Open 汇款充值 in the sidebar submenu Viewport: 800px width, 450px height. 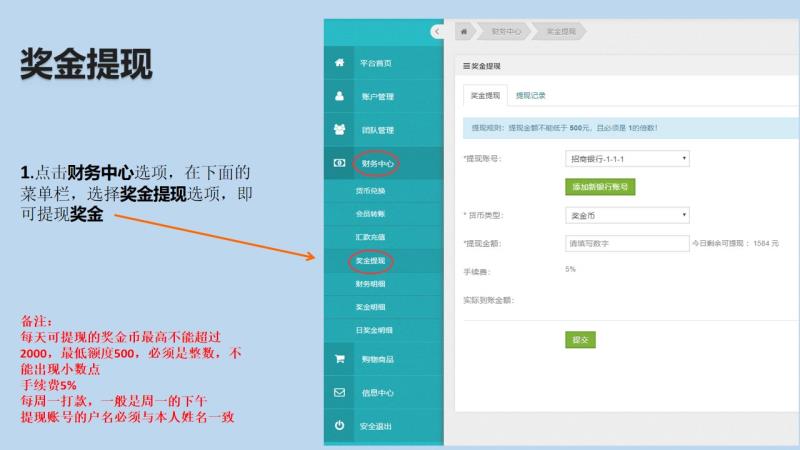(x=371, y=237)
